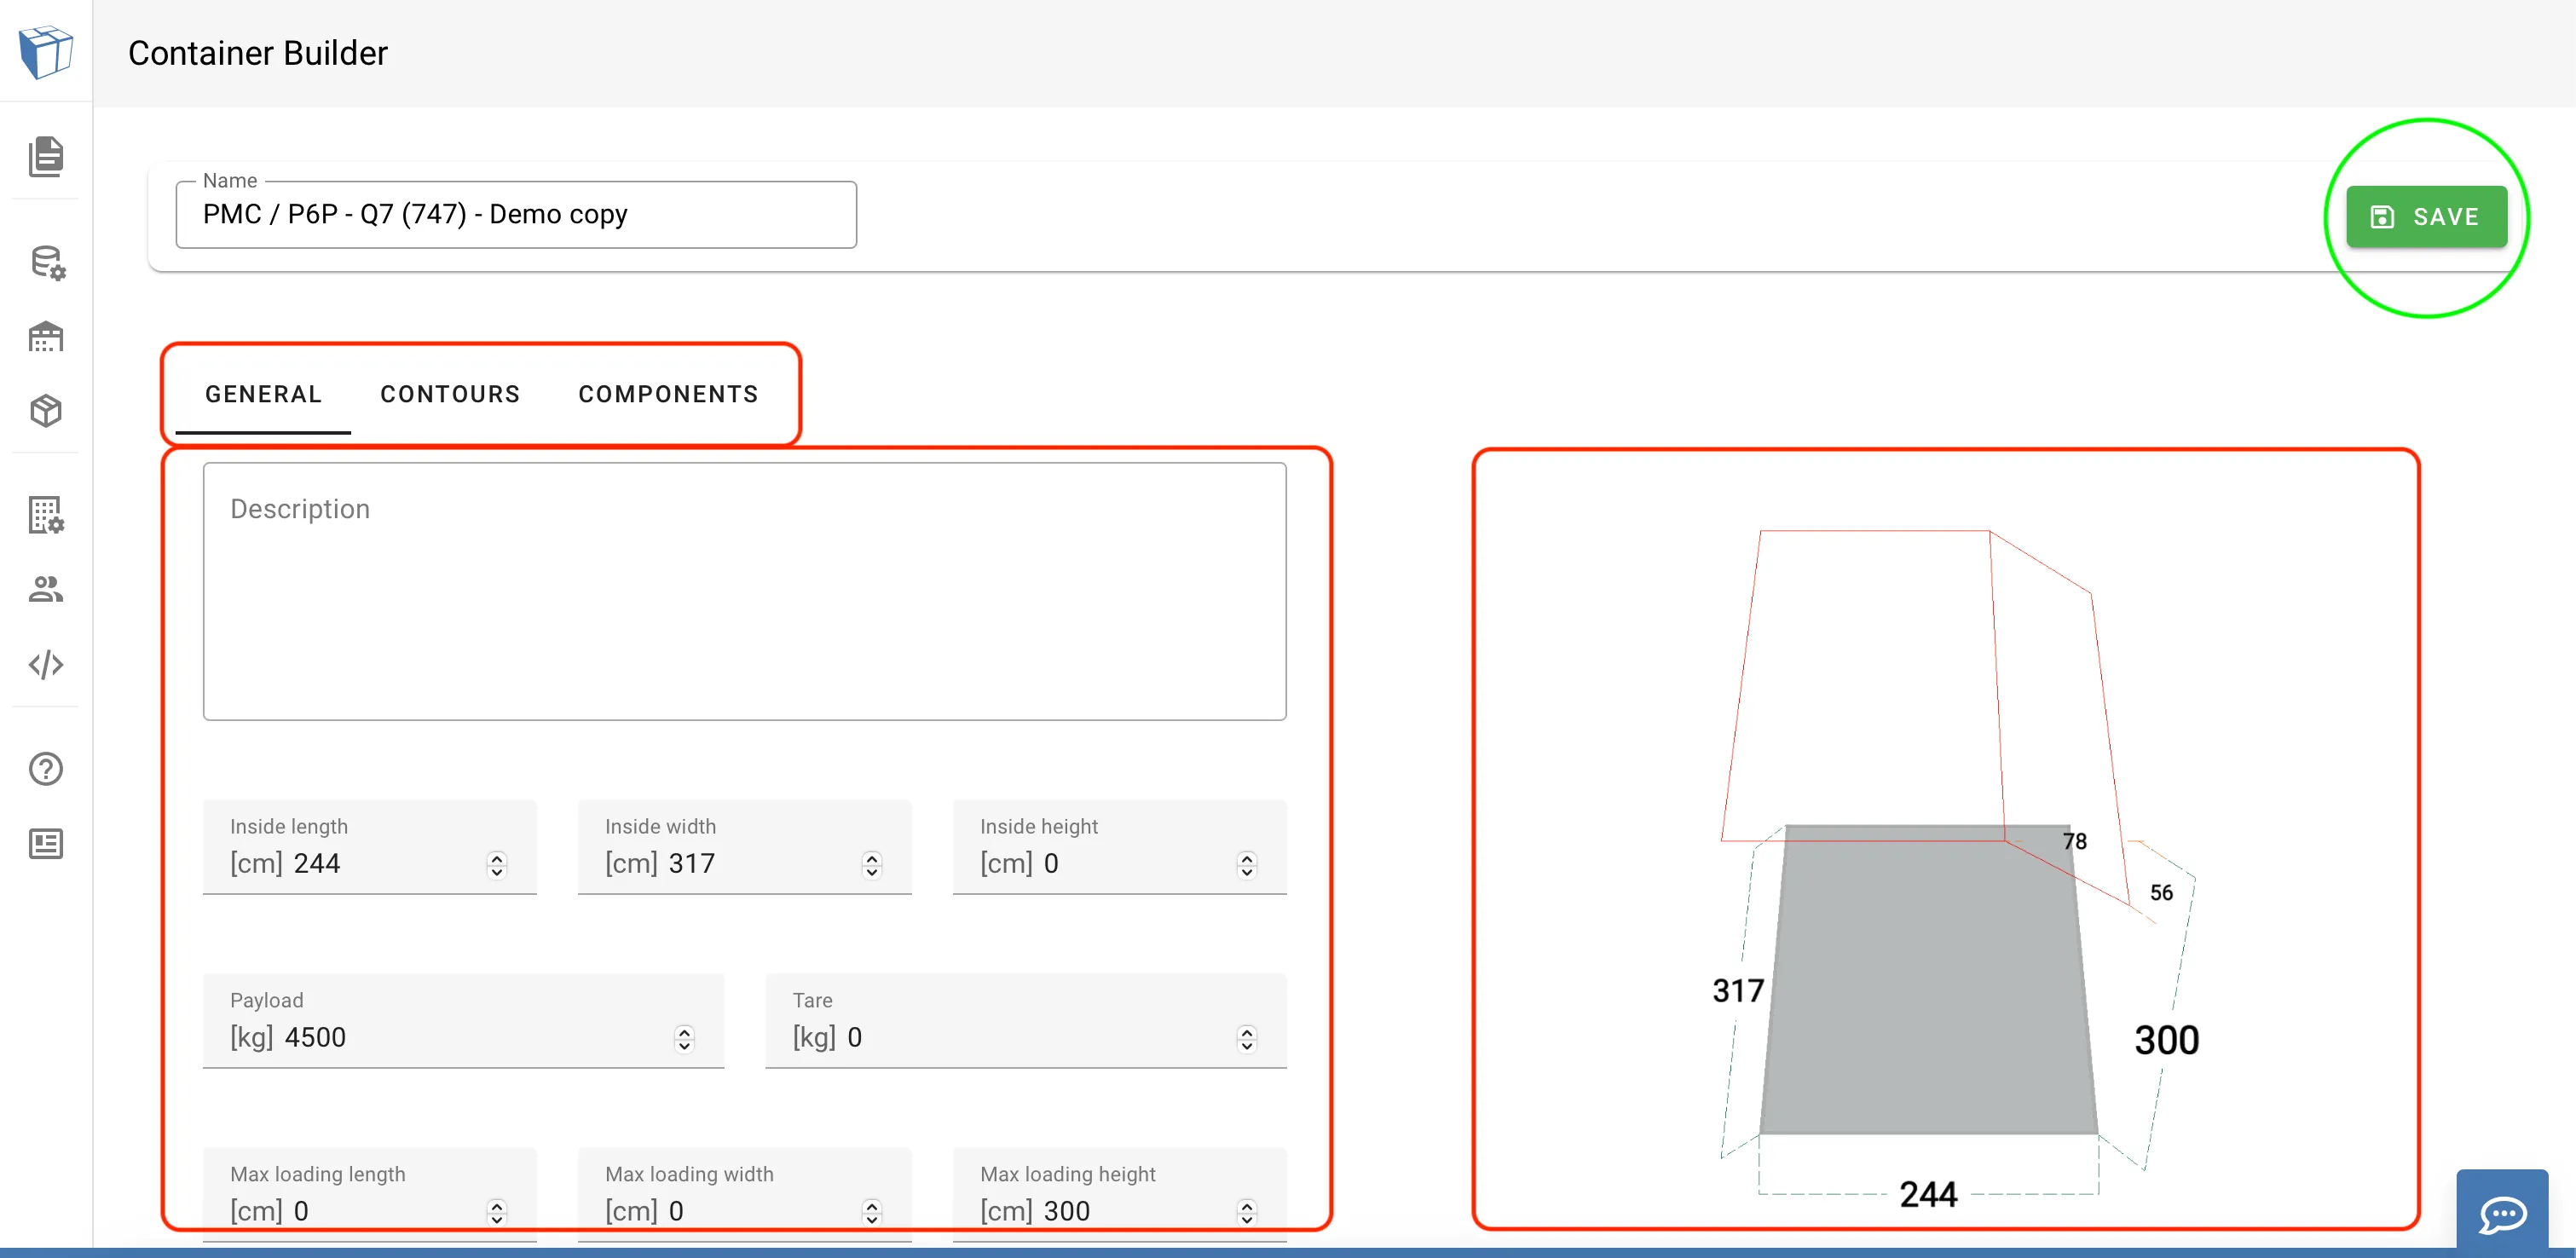Open the database settings sidebar icon
The image size is (2576, 1258).
pos(46,263)
